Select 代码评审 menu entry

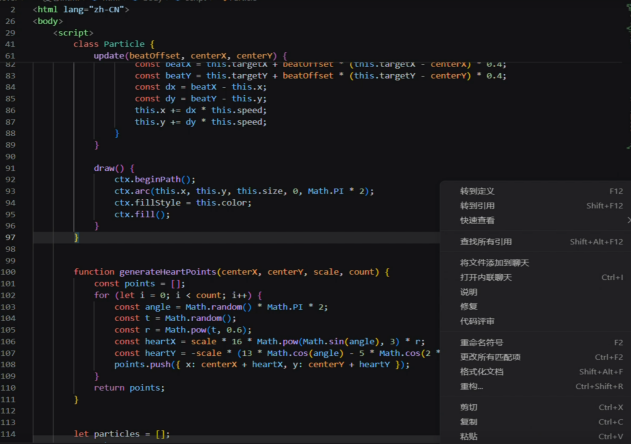[536, 321]
